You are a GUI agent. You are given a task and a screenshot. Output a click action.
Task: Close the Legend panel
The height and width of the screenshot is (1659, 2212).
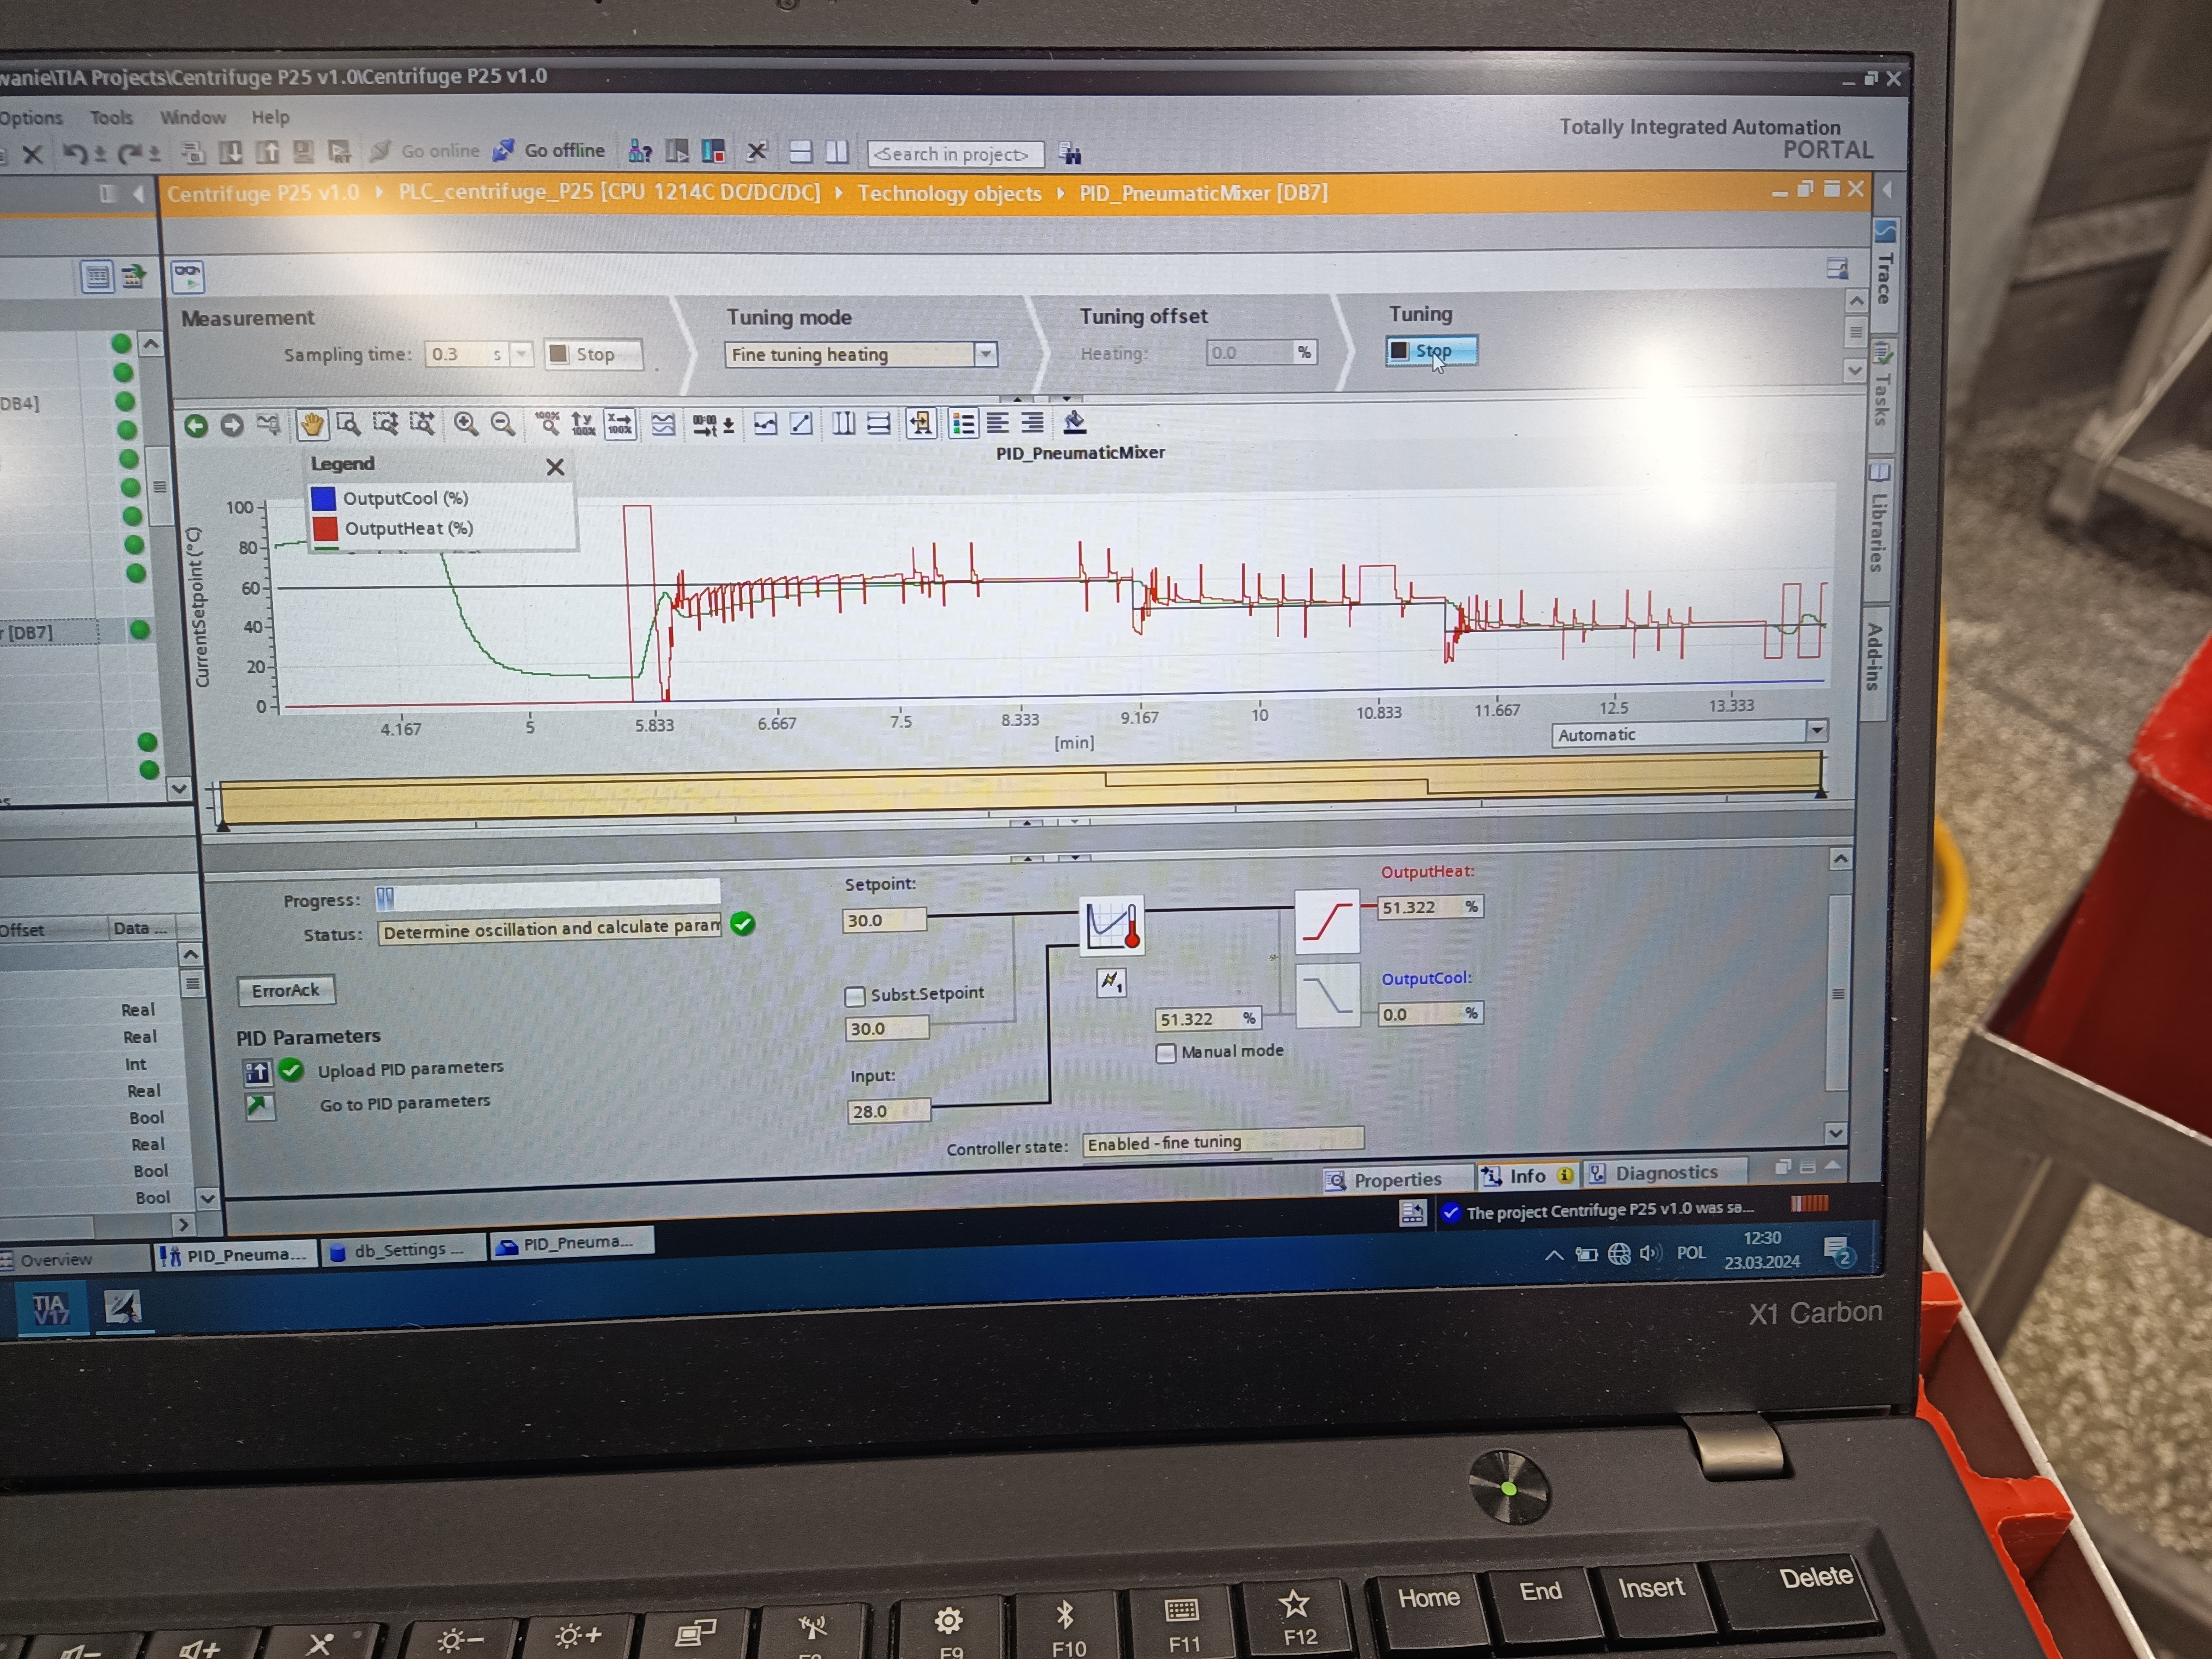click(555, 467)
